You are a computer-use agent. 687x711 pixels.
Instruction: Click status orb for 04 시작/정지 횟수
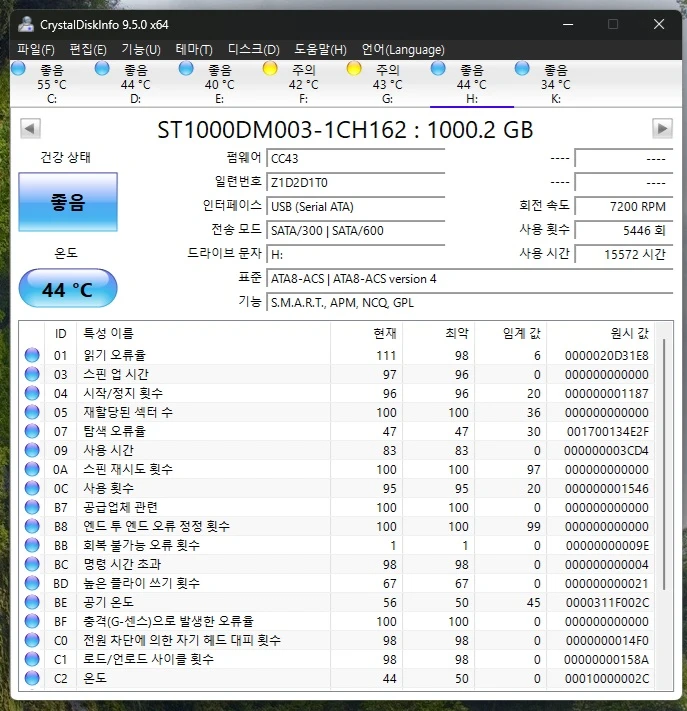coord(32,393)
